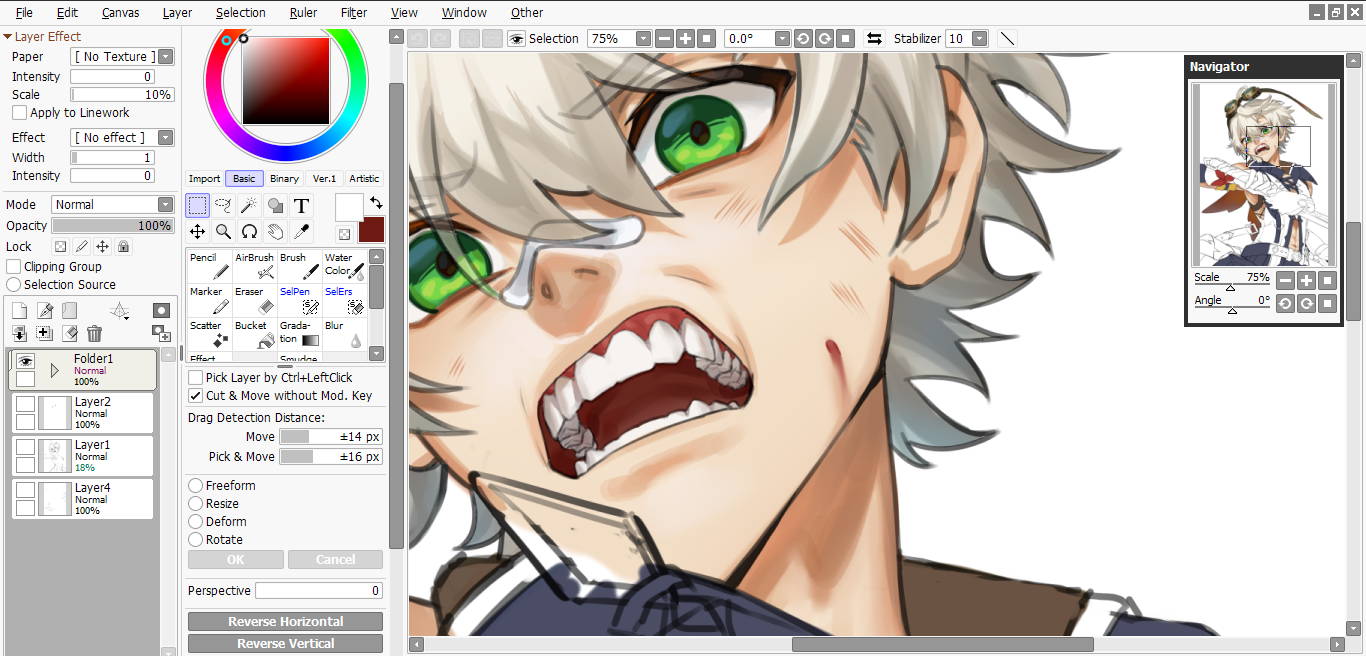Open the File menu
Screen dimensions: 1366x656
click(24, 12)
